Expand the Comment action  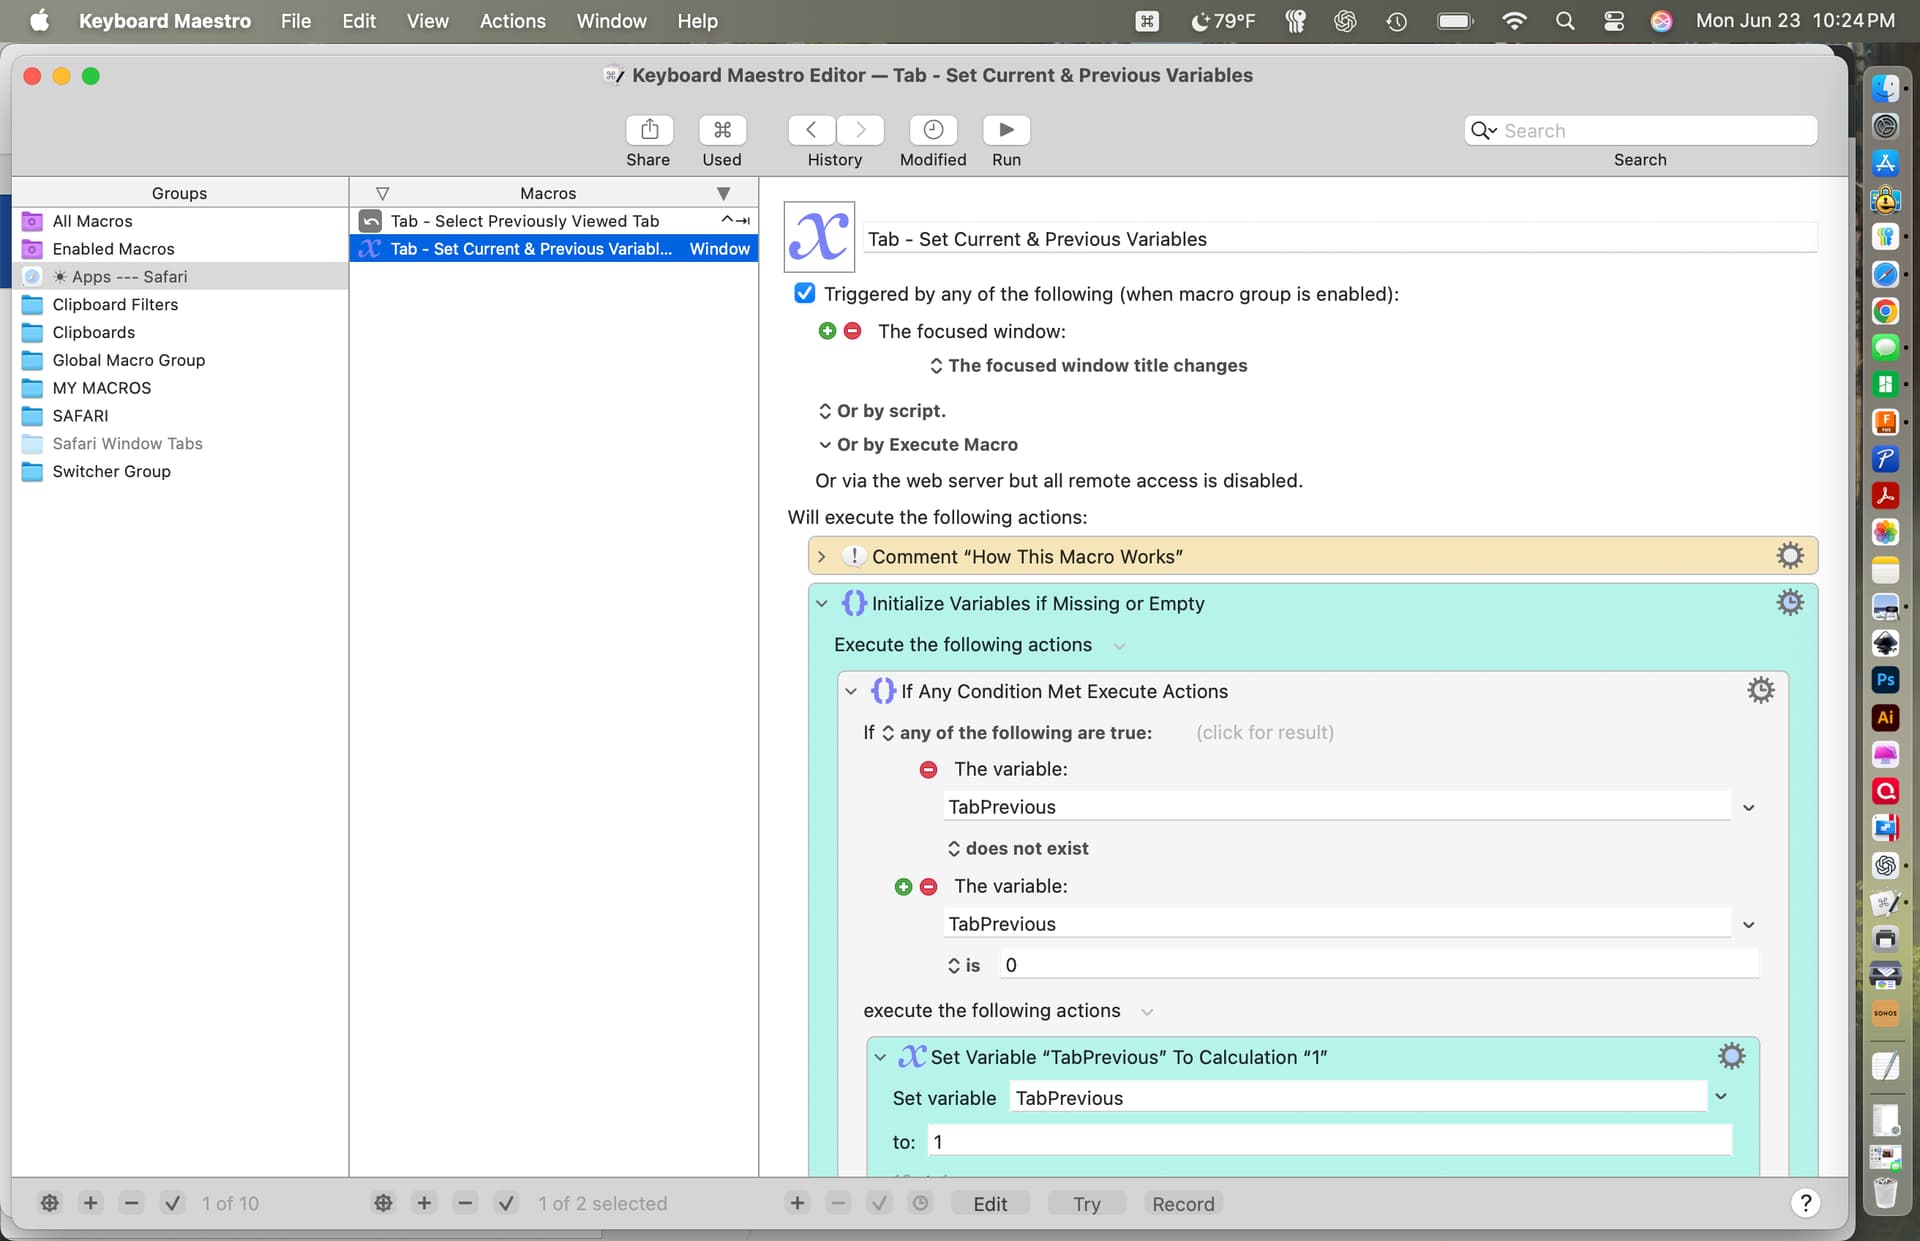[x=822, y=557]
